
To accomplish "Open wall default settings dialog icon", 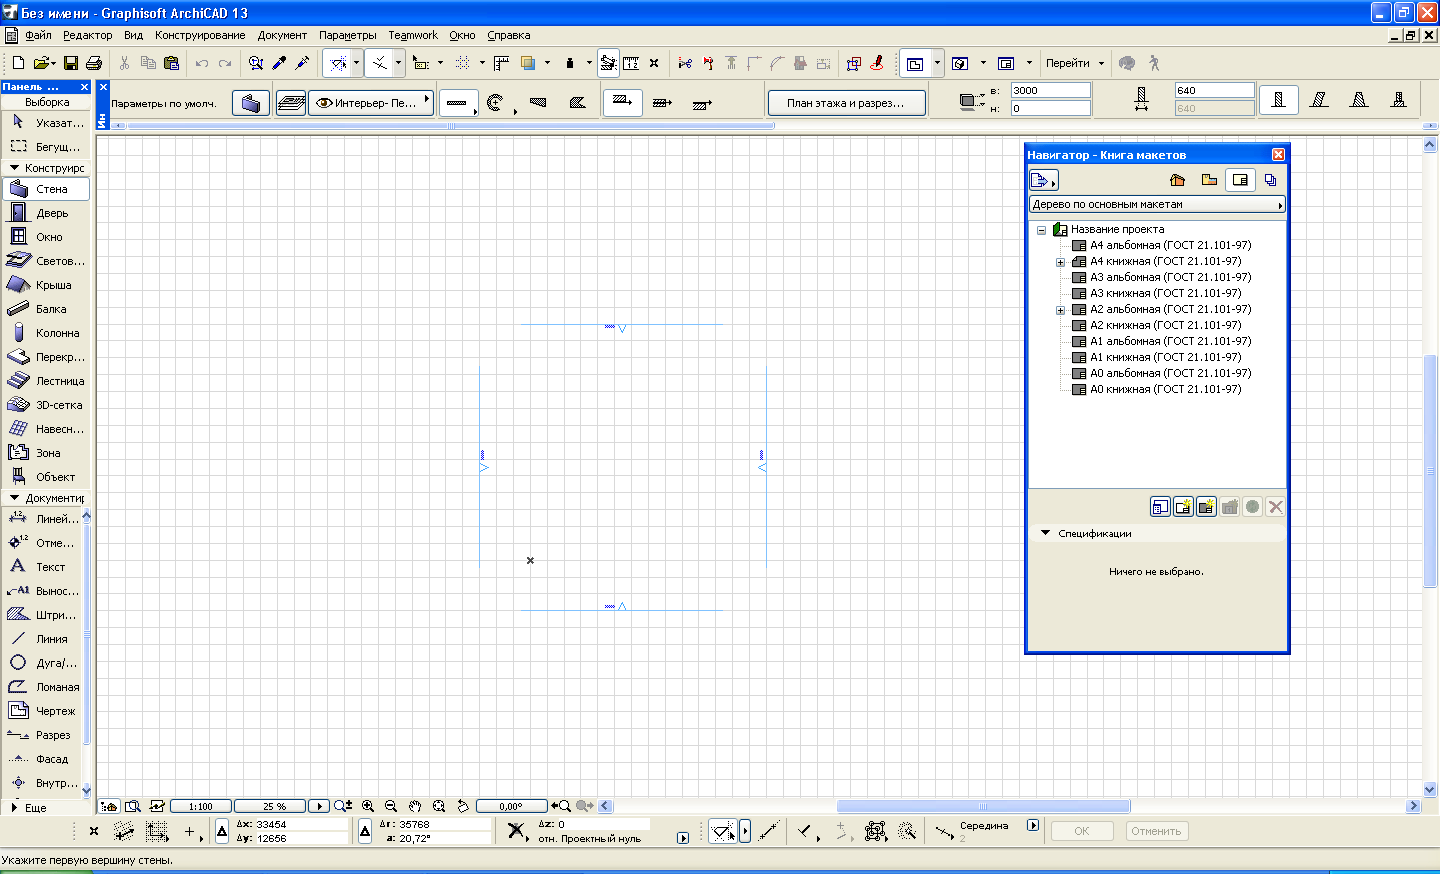I will click(251, 103).
